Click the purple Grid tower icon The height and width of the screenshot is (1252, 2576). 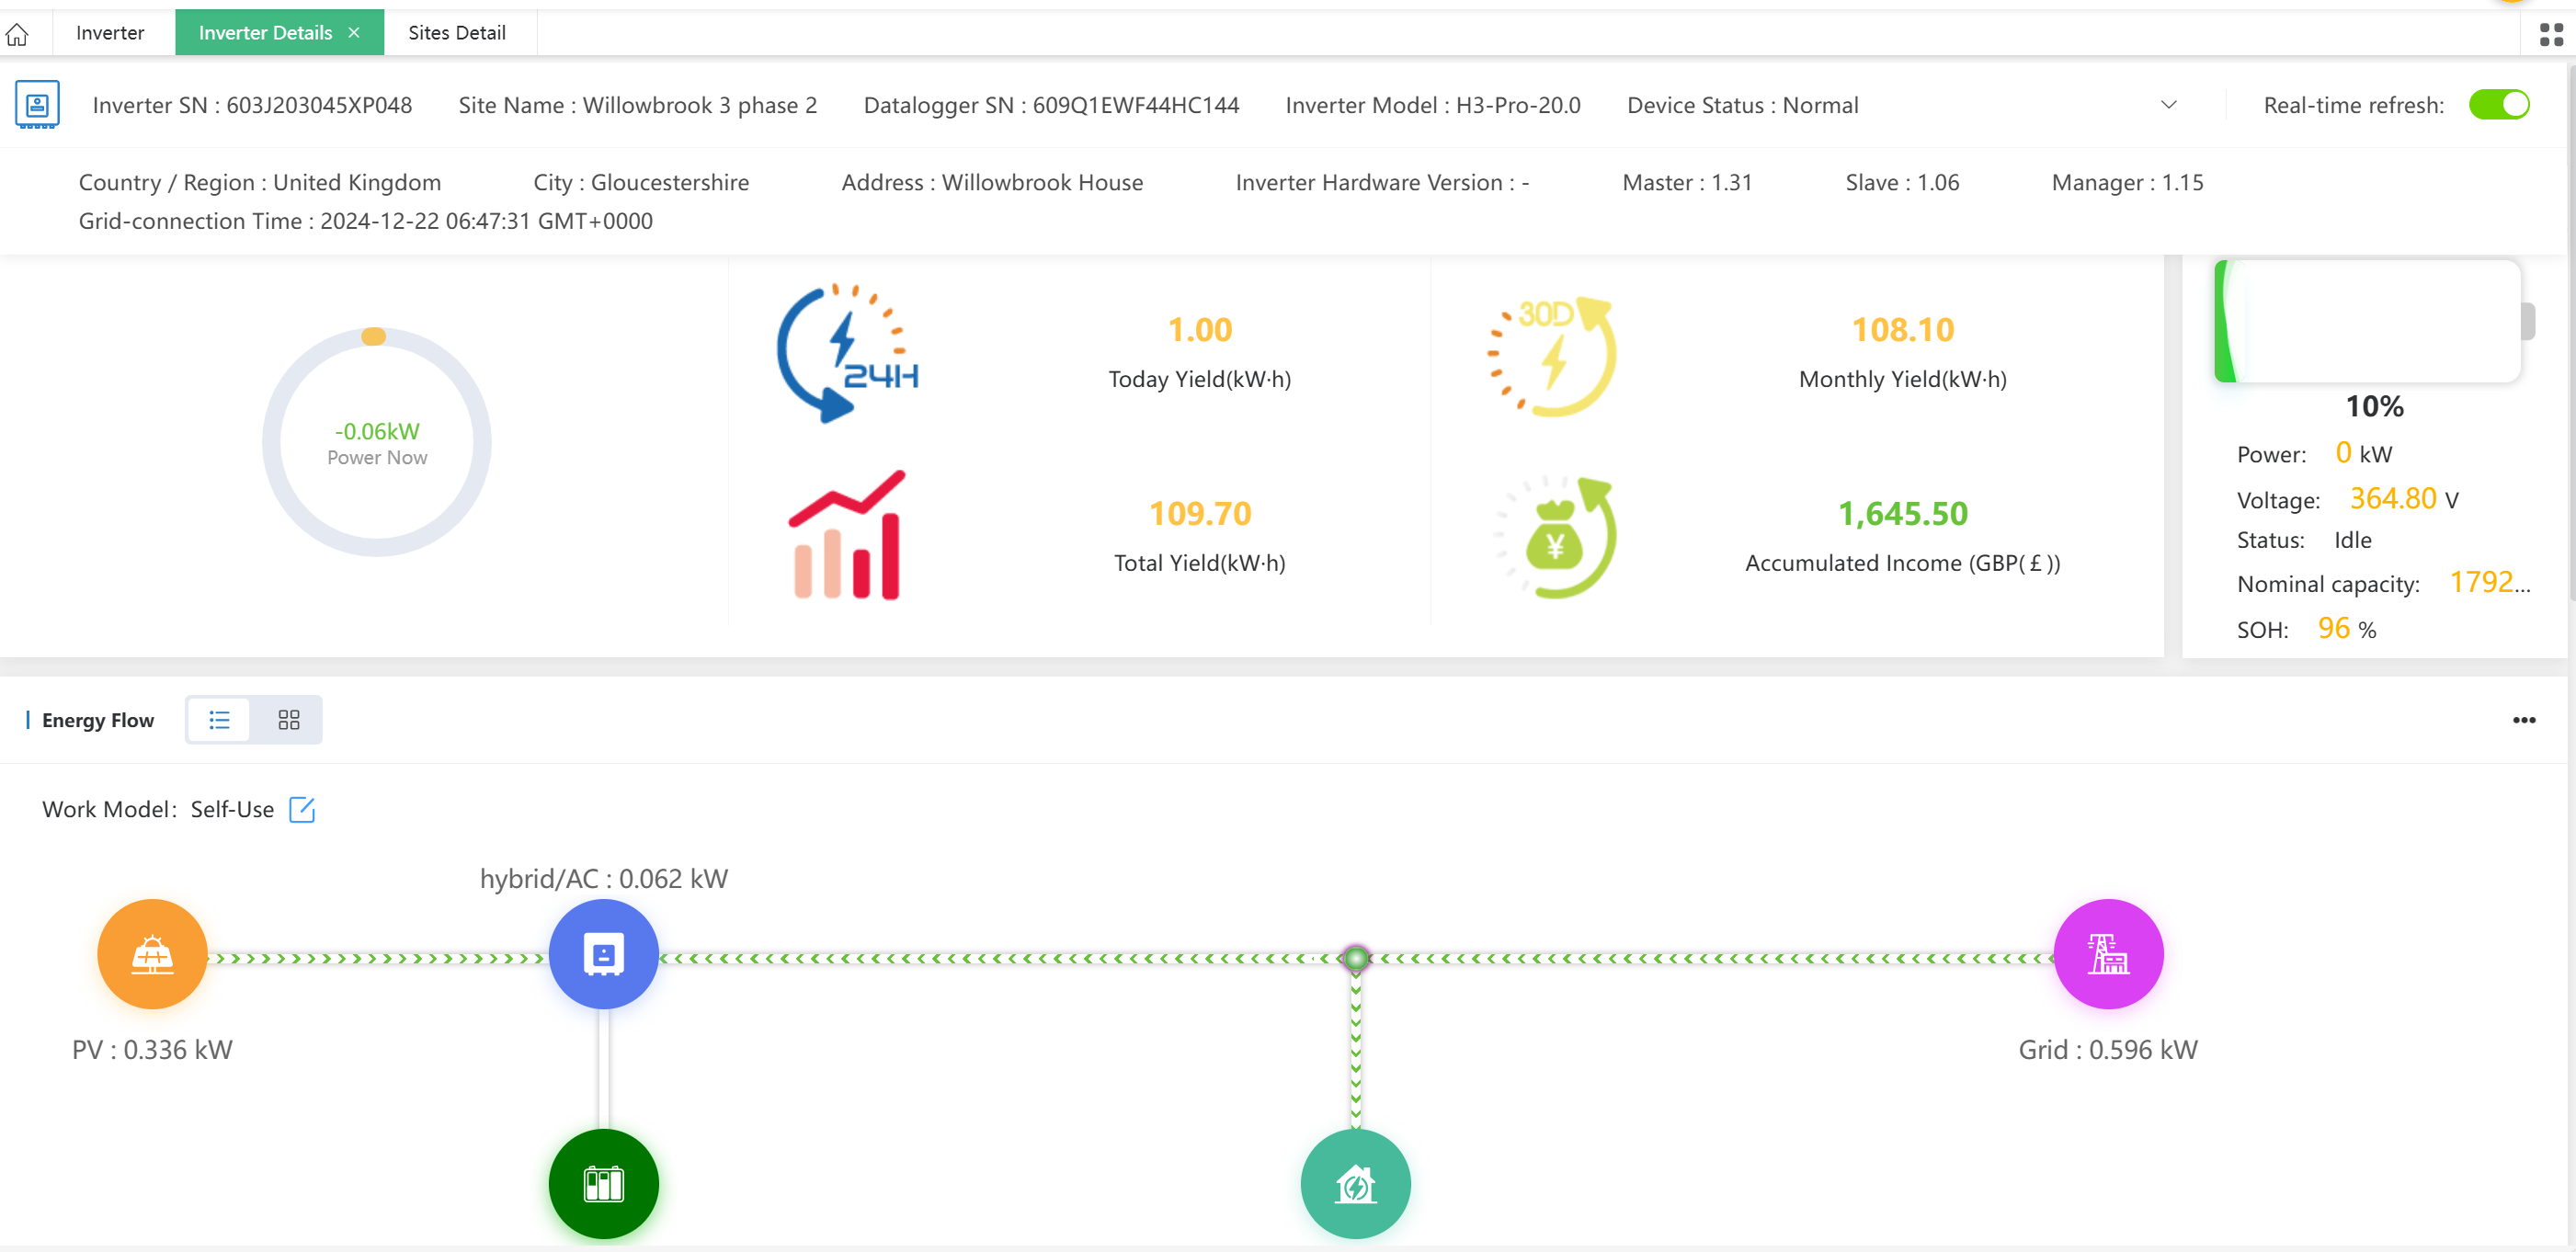2108,954
